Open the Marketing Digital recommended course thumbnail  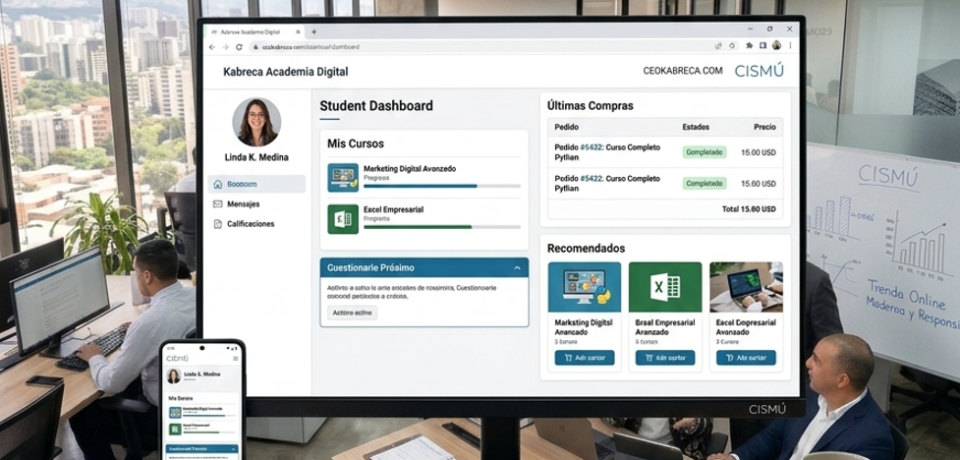click(584, 287)
